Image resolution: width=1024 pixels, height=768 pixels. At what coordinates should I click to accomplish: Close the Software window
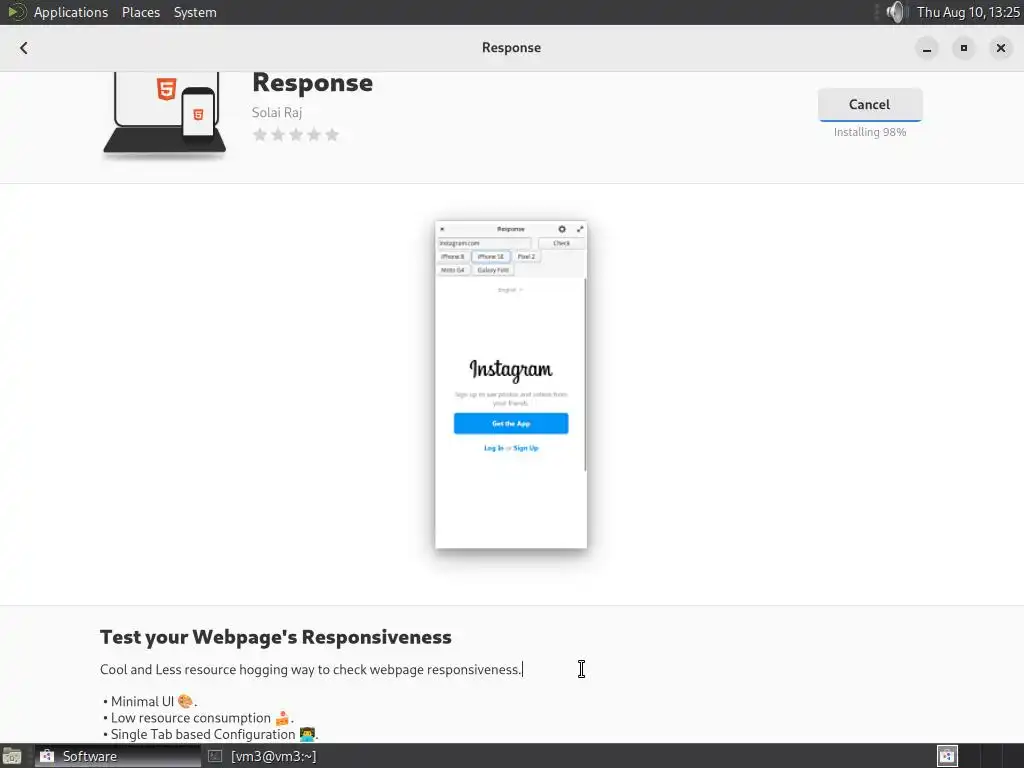pos(1000,48)
